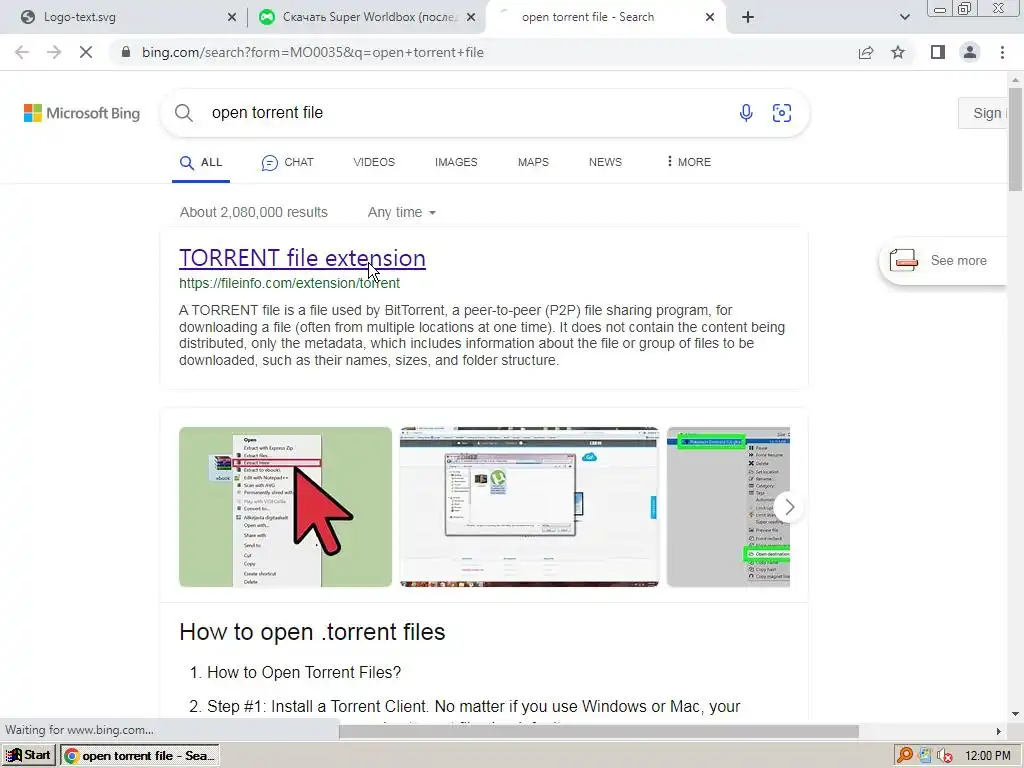Advance image carousel with right arrow
The image size is (1024, 768).
tap(789, 507)
